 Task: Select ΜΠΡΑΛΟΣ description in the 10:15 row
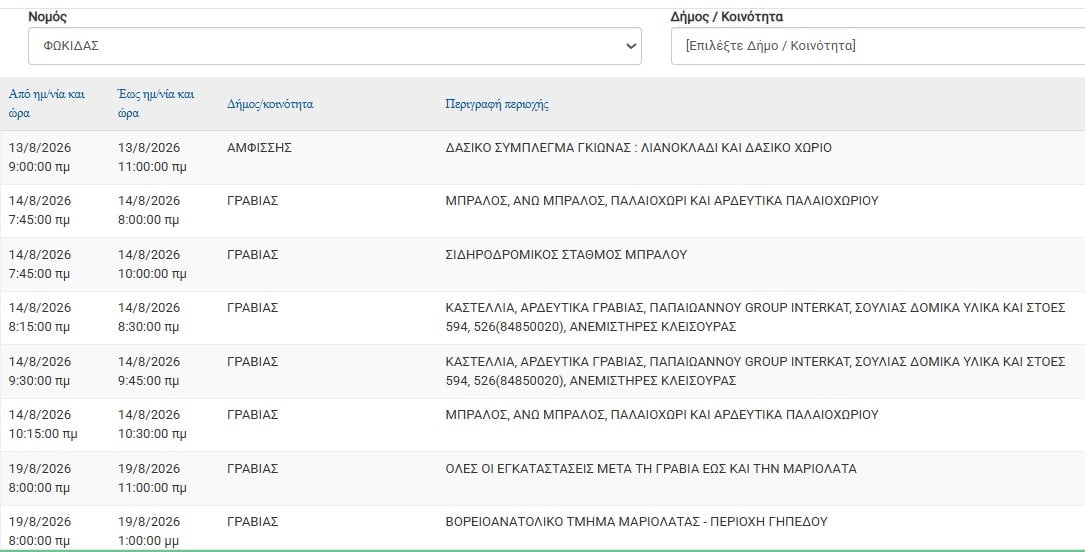coord(662,414)
